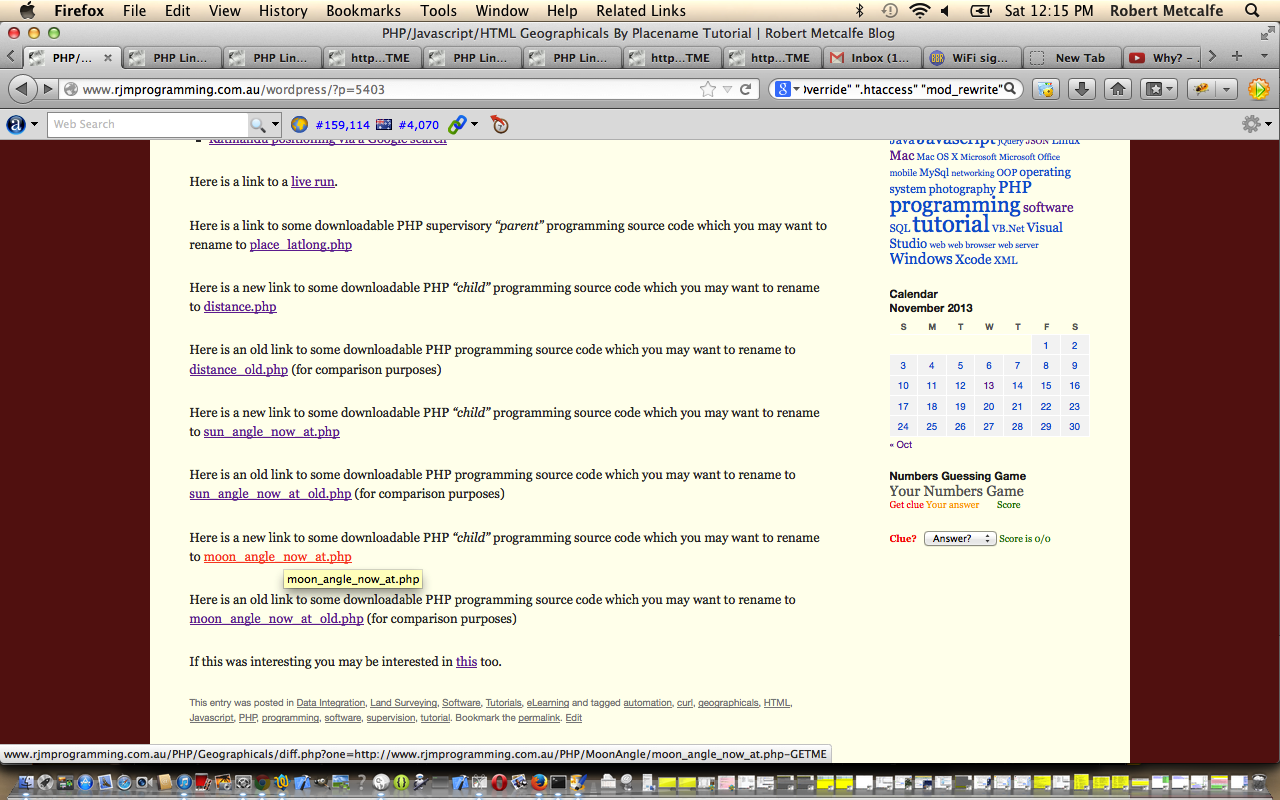This screenshot has width=1280, height=800.
Task: Expand the Alexa logo dropdown arrow
Action: click(34, 124)
